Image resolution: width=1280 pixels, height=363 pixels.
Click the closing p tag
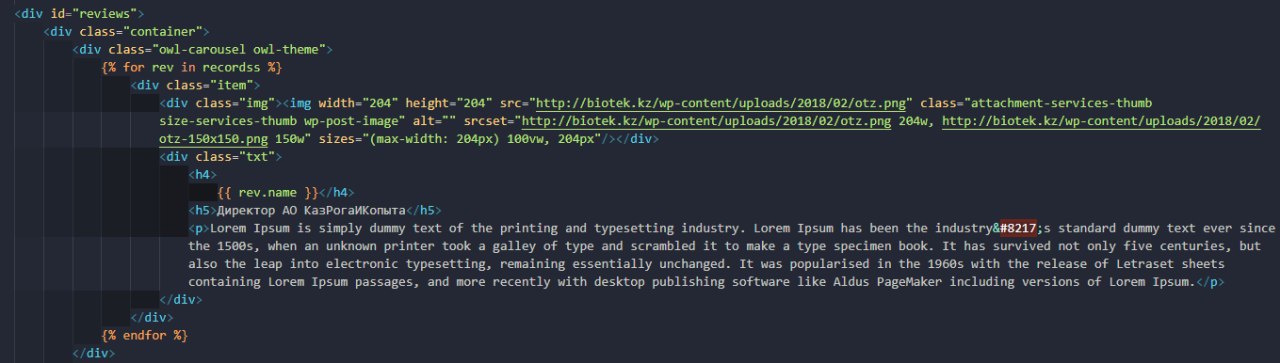(1210, 282)
